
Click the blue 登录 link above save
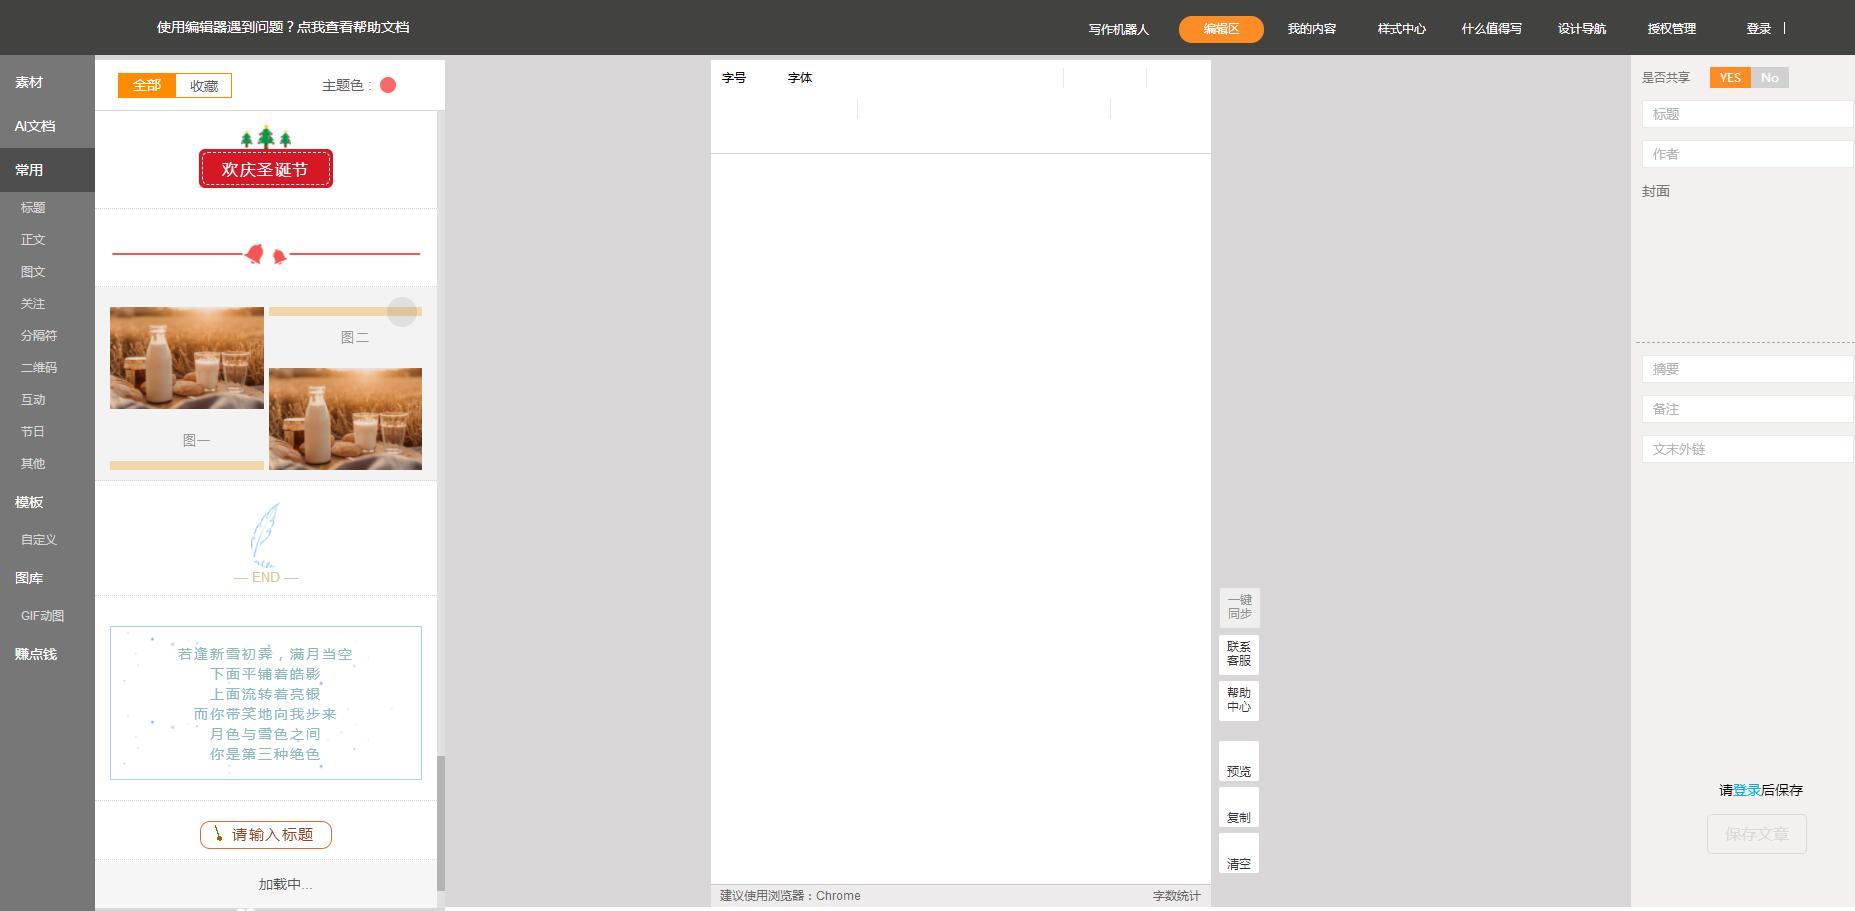1747,790
